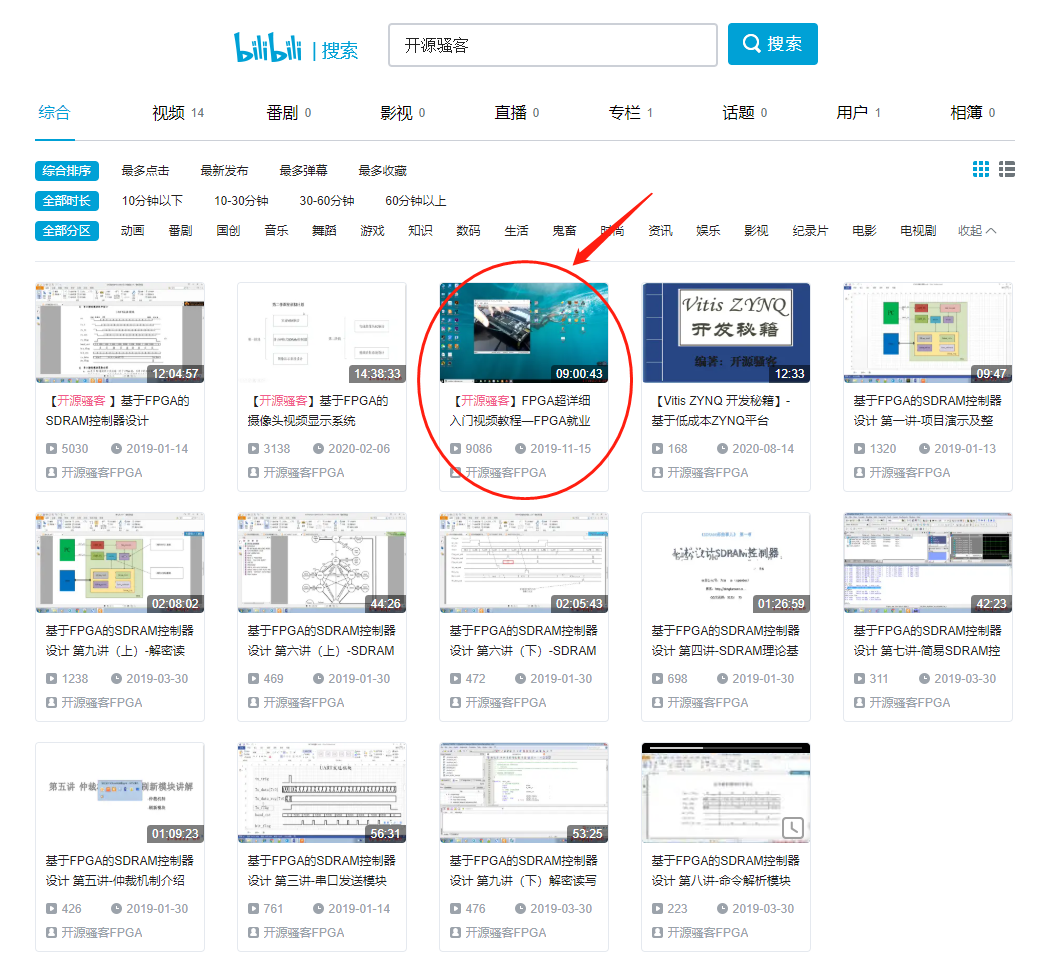Open the 14:38:33 摄像头视频显示系统 thumbnail
Viewport: 1045px width, 970px height.
point(322,333)
